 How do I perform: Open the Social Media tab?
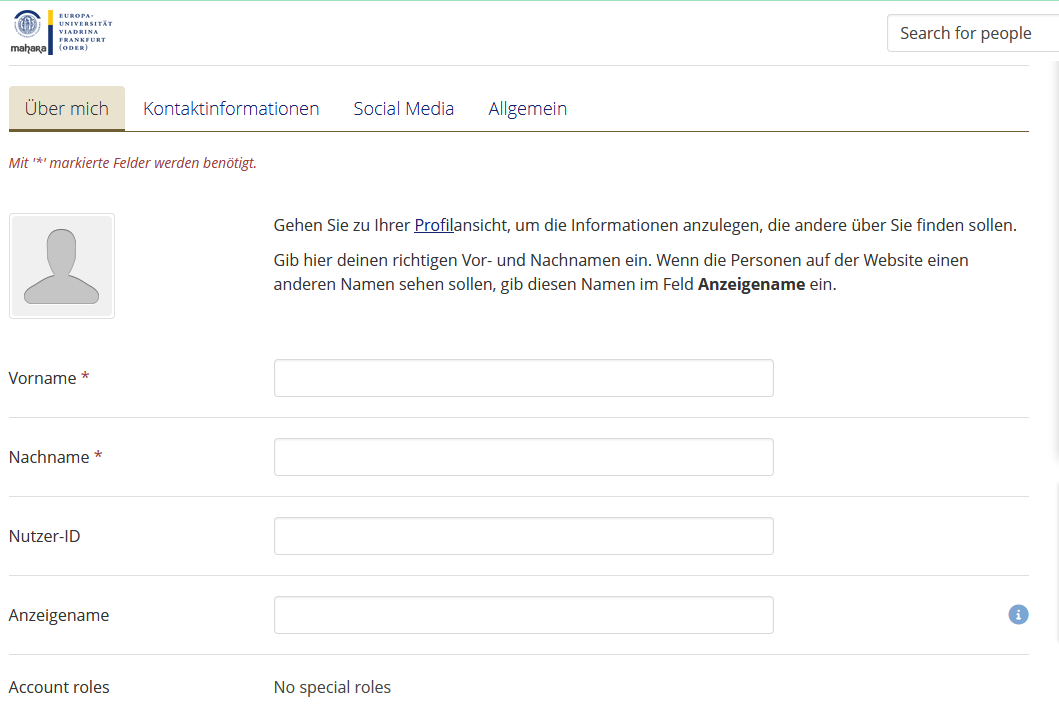[x=404, y=109]
